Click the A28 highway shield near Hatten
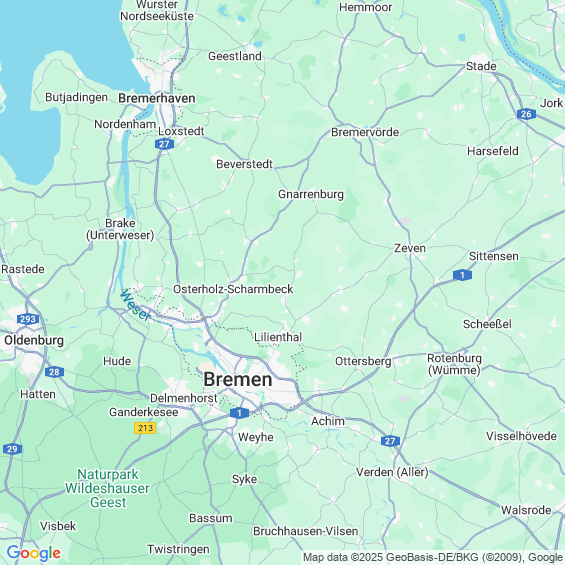This screenshot has width=565, height=565. click(x=54, y=372)
